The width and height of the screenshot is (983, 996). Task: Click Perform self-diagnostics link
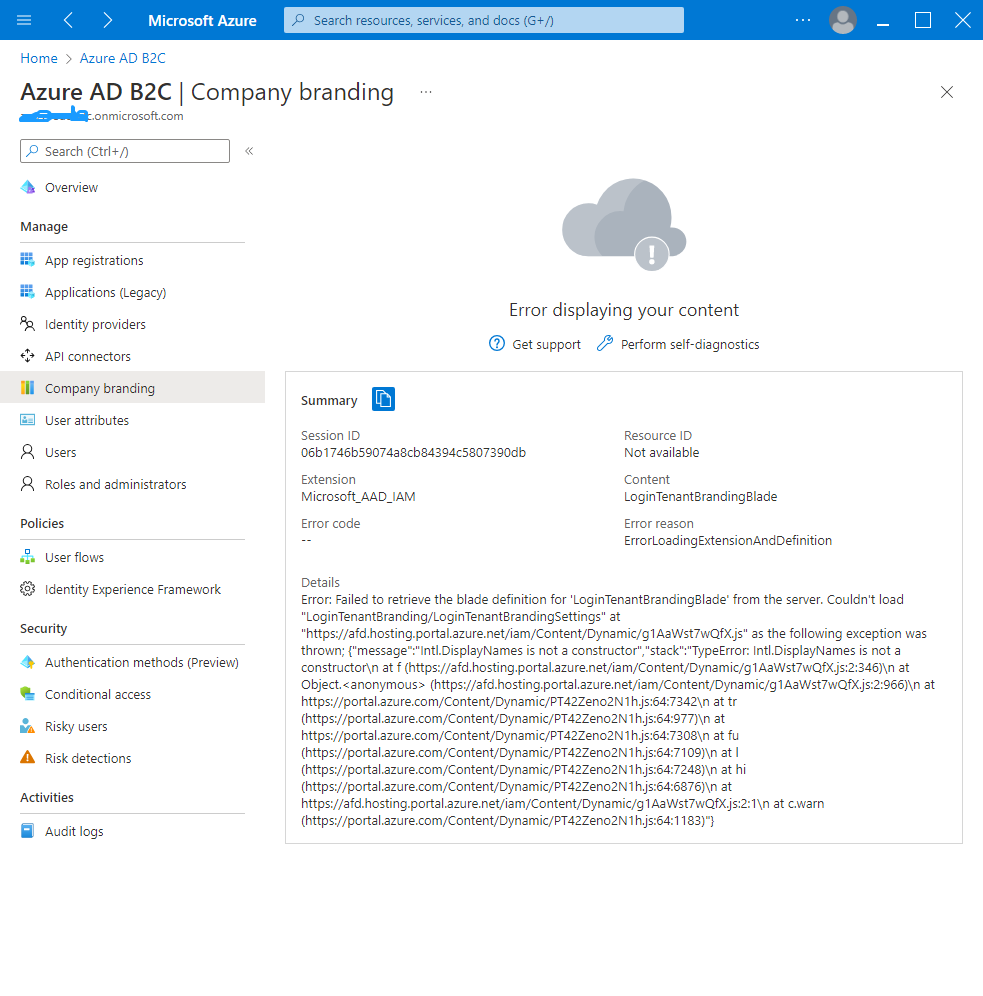click(678, 344)
